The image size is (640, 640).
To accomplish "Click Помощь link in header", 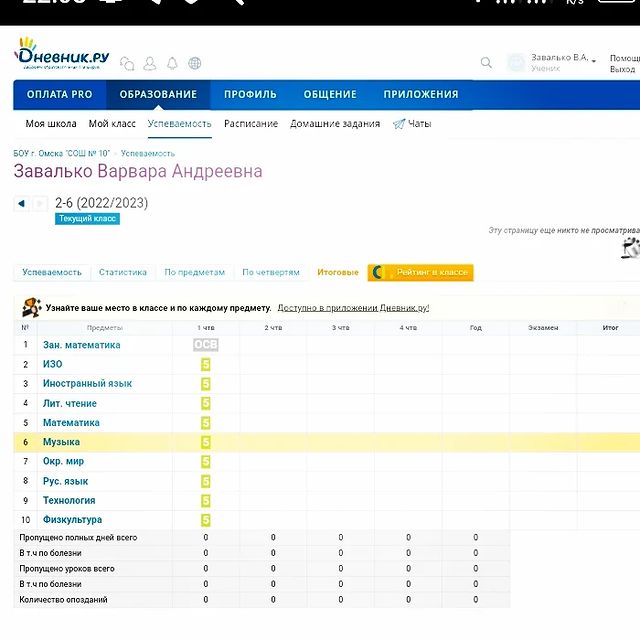I will click(624, 58).
